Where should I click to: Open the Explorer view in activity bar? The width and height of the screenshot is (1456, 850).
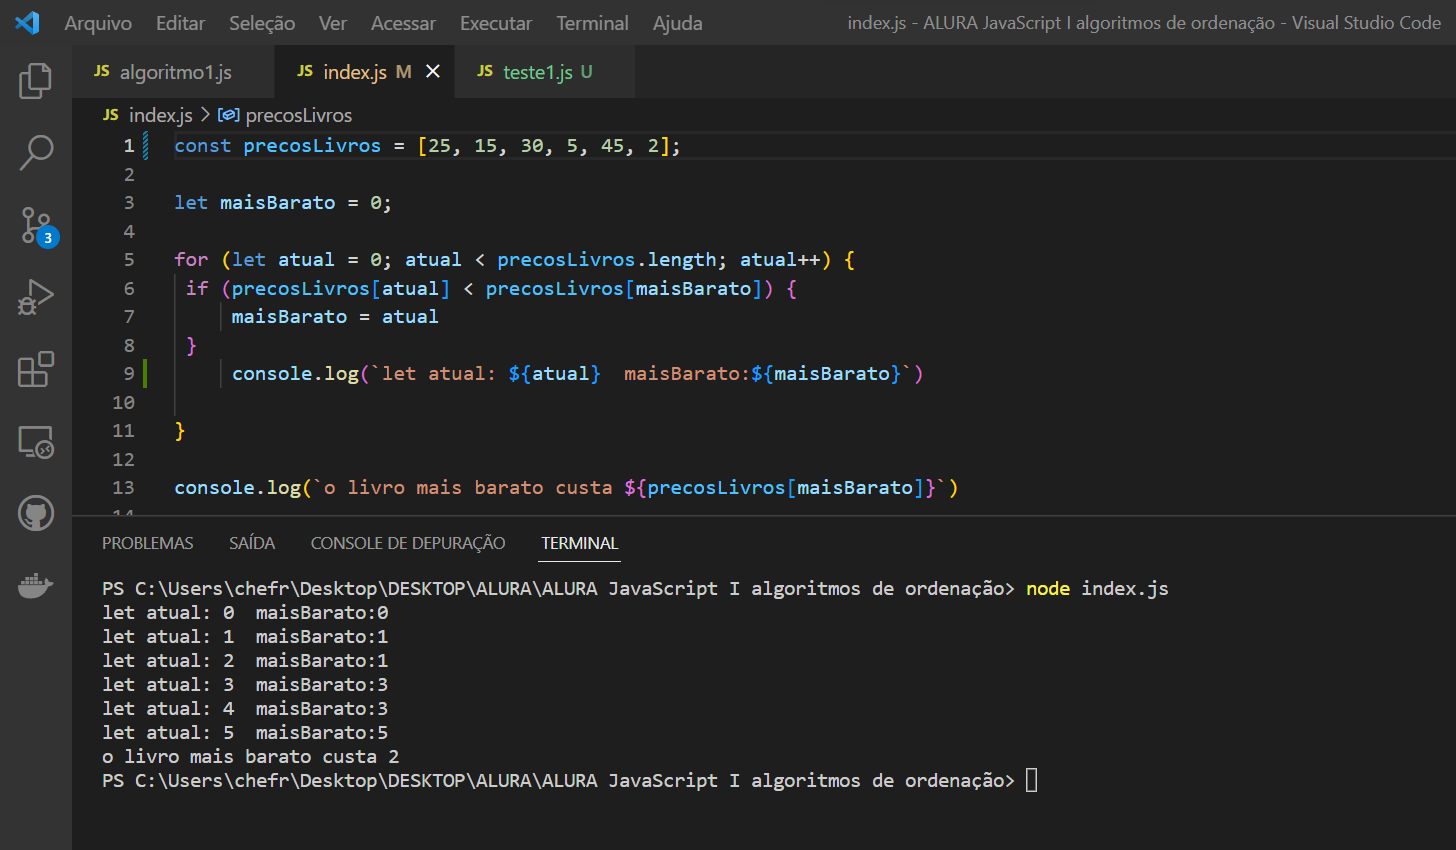click(x=36, y=81)
